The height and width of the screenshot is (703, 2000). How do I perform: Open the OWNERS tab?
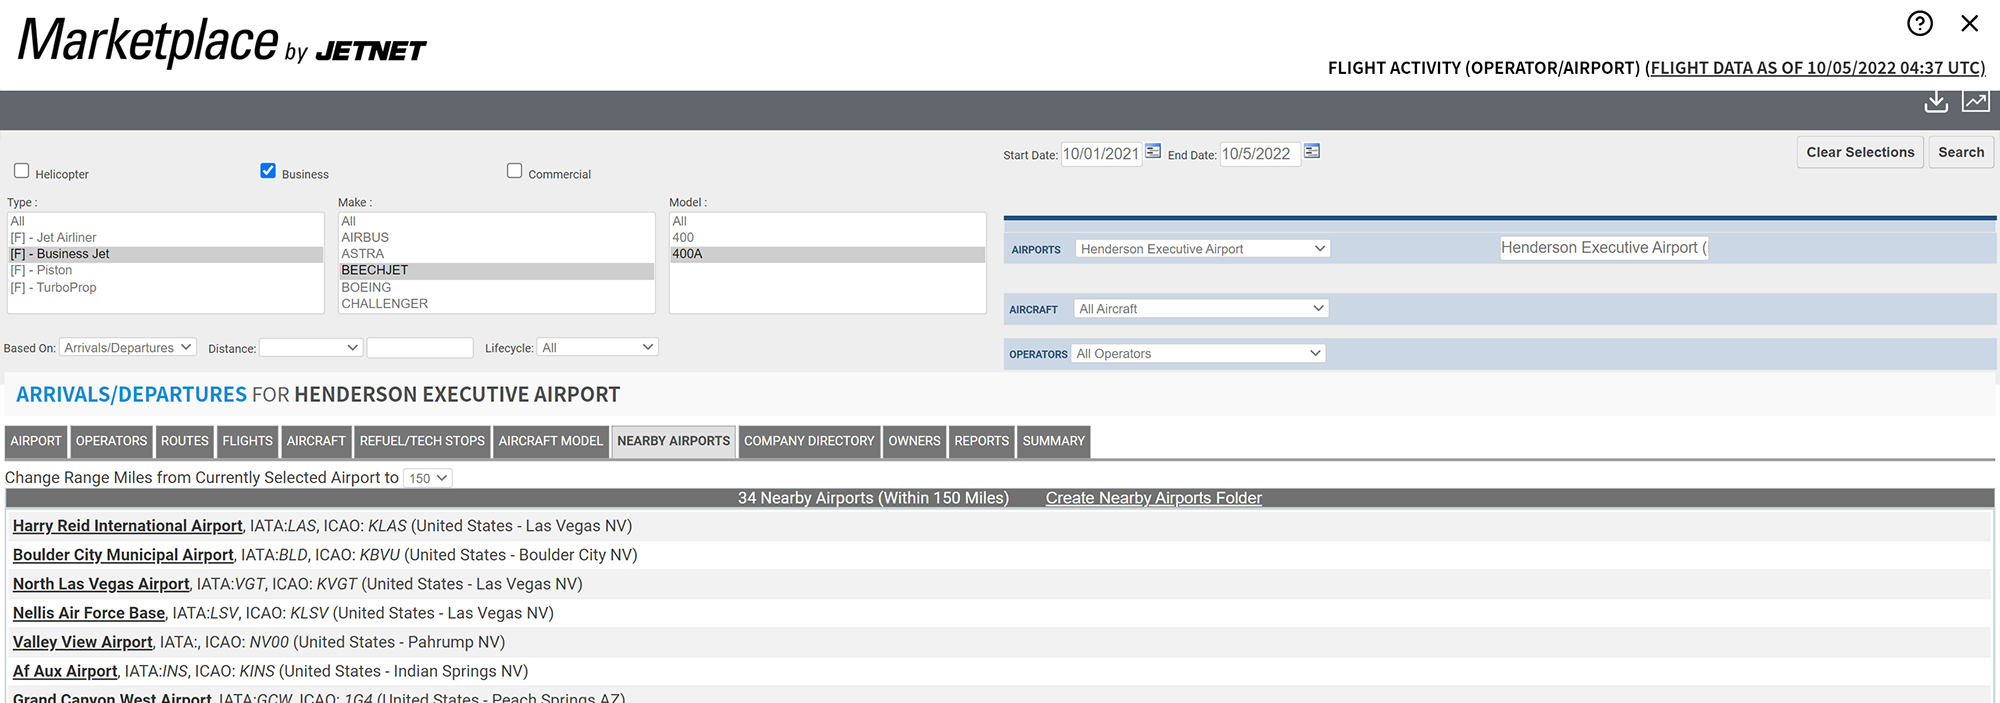914,441
